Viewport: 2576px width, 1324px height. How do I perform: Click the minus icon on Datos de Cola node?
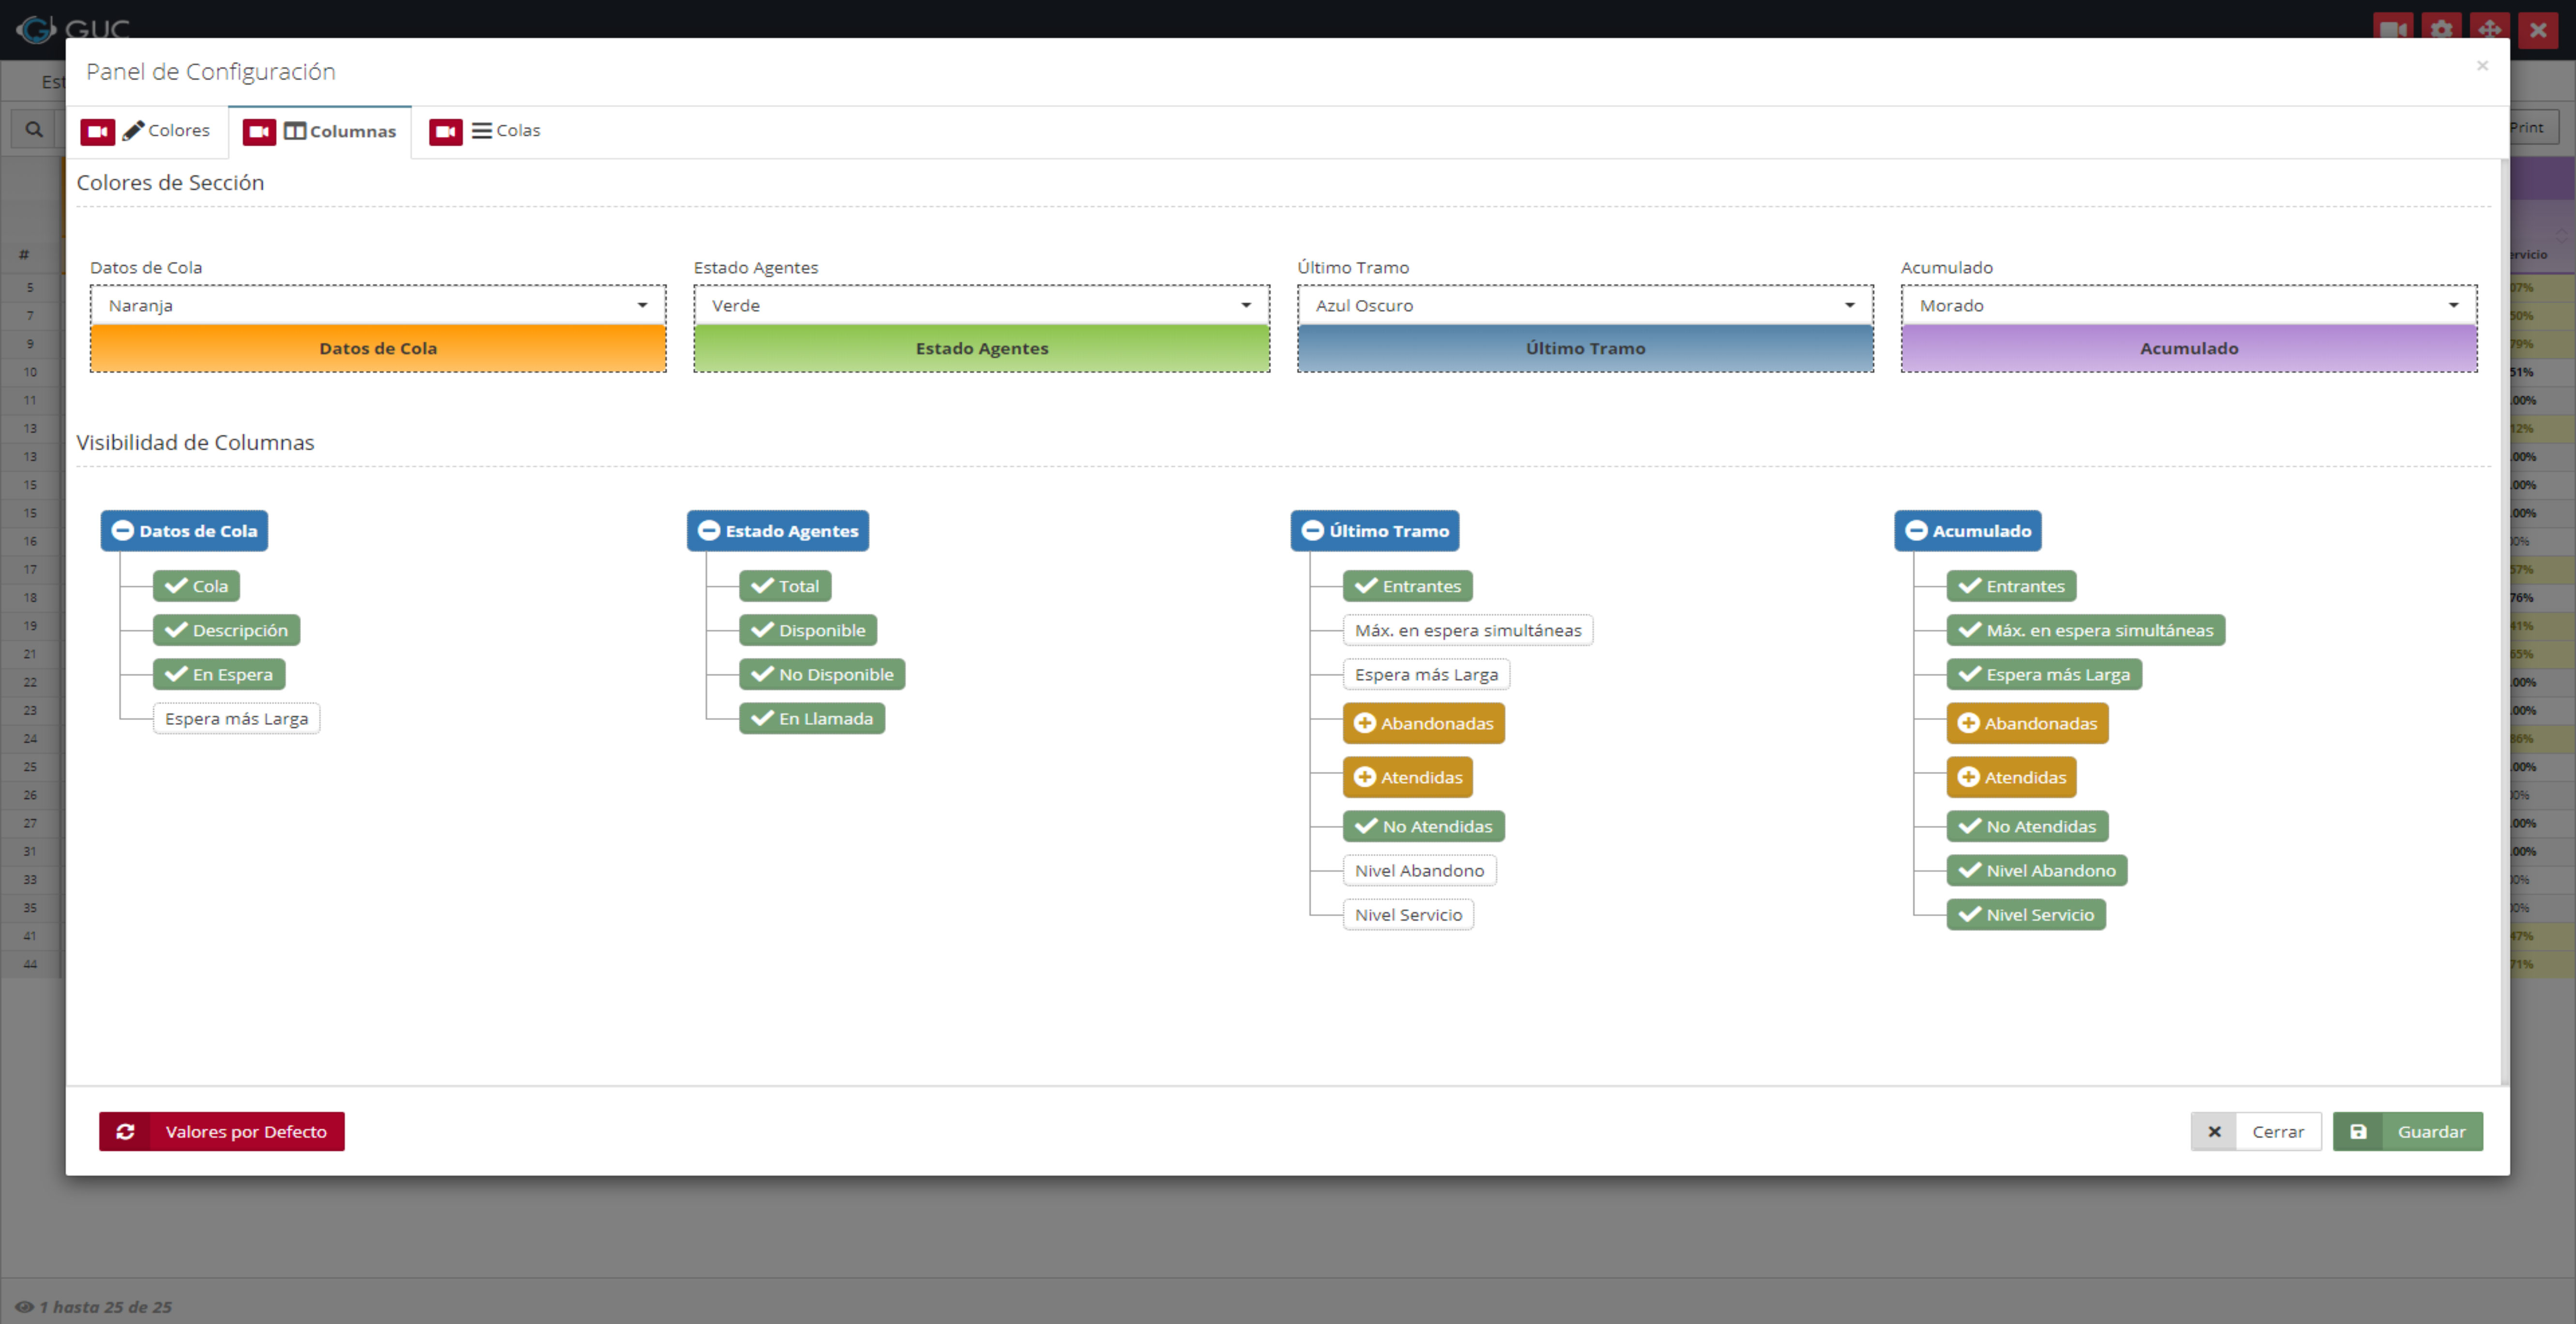click(123, 530)
